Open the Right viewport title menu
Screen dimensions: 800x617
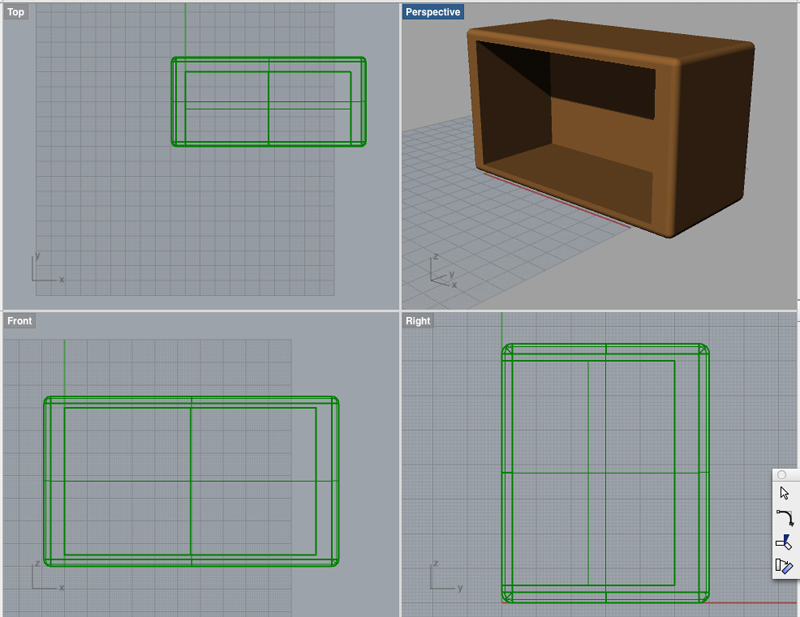(x=417, y=320)
